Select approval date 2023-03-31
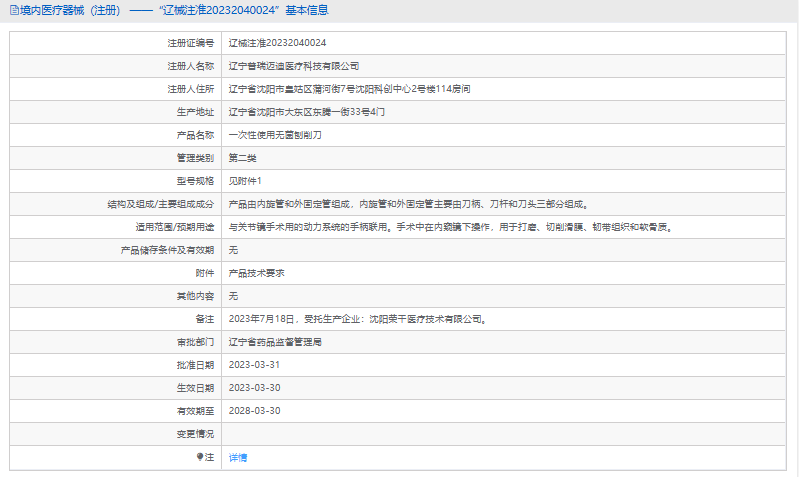The width and height of the screenshot is (799, 477). [254, 365]
